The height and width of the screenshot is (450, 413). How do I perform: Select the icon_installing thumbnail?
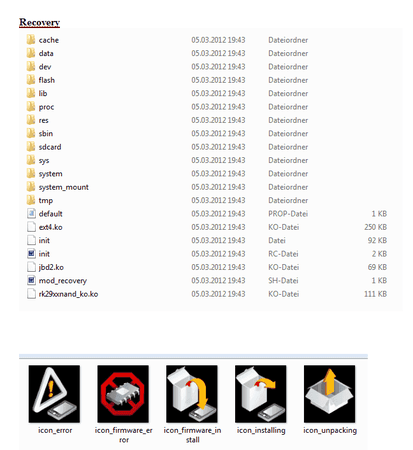coord(261,394)
